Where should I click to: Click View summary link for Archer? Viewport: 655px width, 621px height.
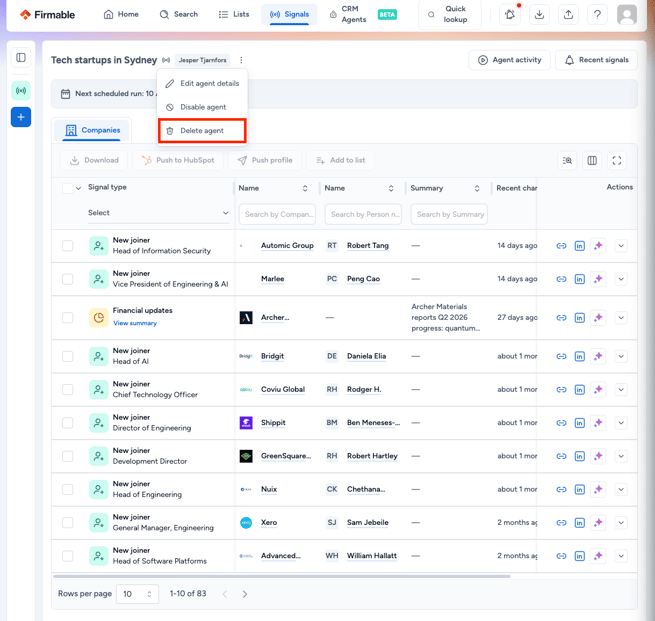135,323
